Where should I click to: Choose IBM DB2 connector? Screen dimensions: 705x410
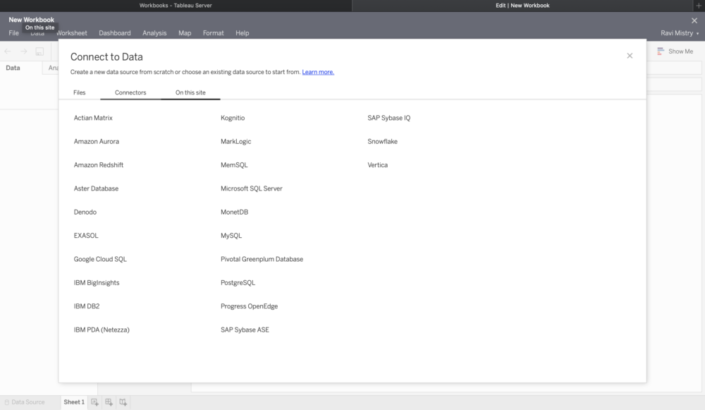point(87,306)
